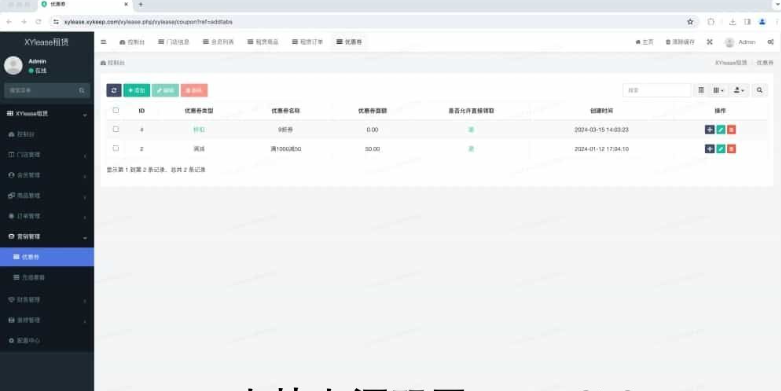Bookmark this page with the star icon
Viewport: 781px width, 391px height.
pos(690,22)
